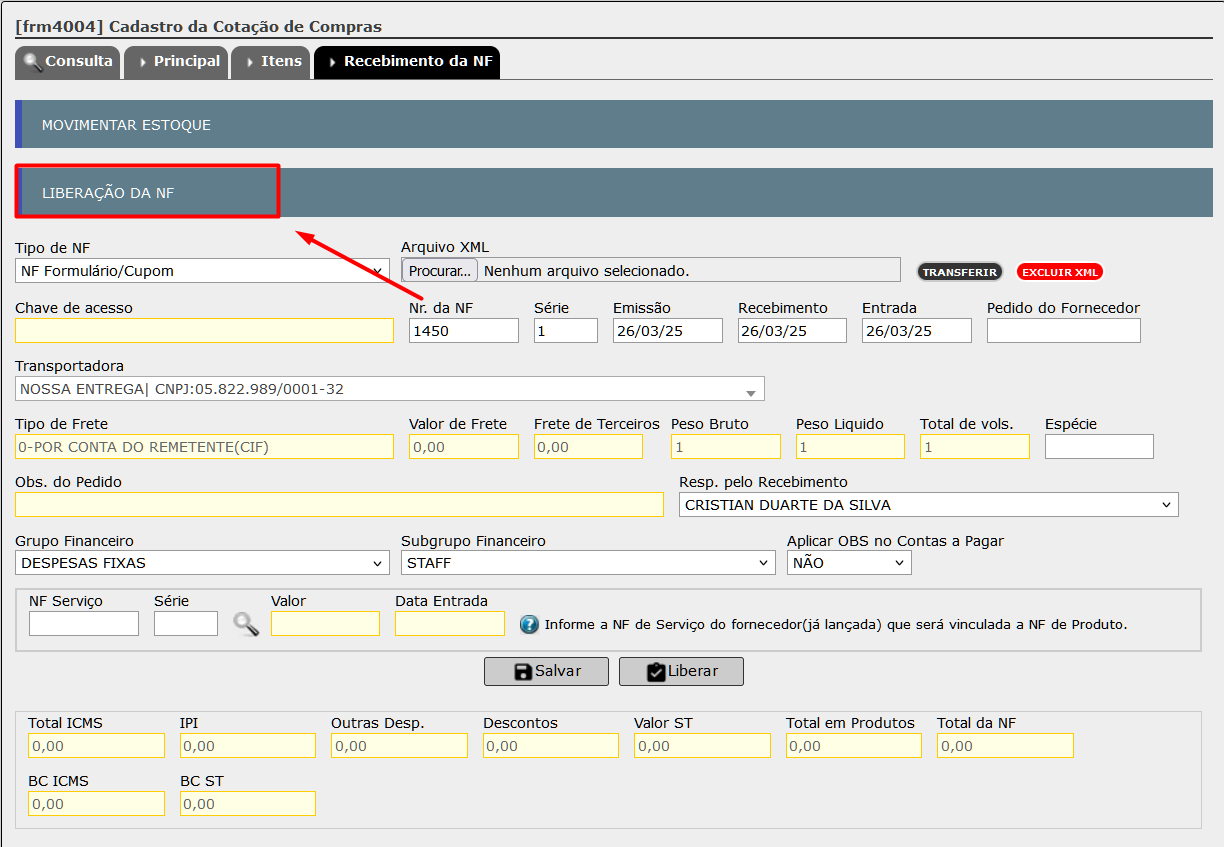The height and width of the screenshot is (847, 1224).
Task: Open the Subgrupo Financeiro STAFF dropdown
Action: point(588,563)
